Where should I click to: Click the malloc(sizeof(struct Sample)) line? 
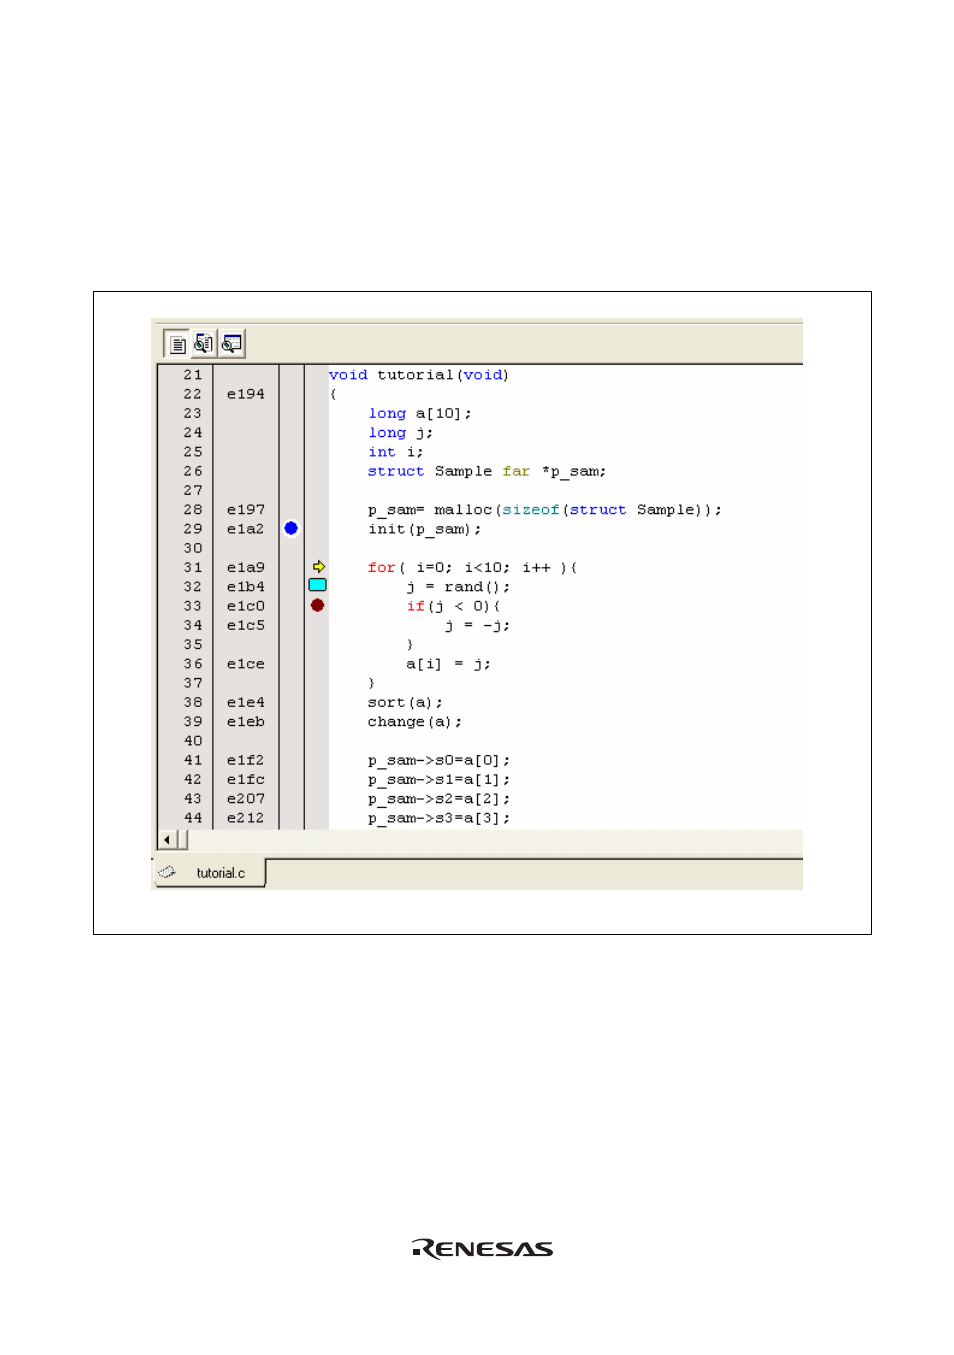(x=545, y=510)
